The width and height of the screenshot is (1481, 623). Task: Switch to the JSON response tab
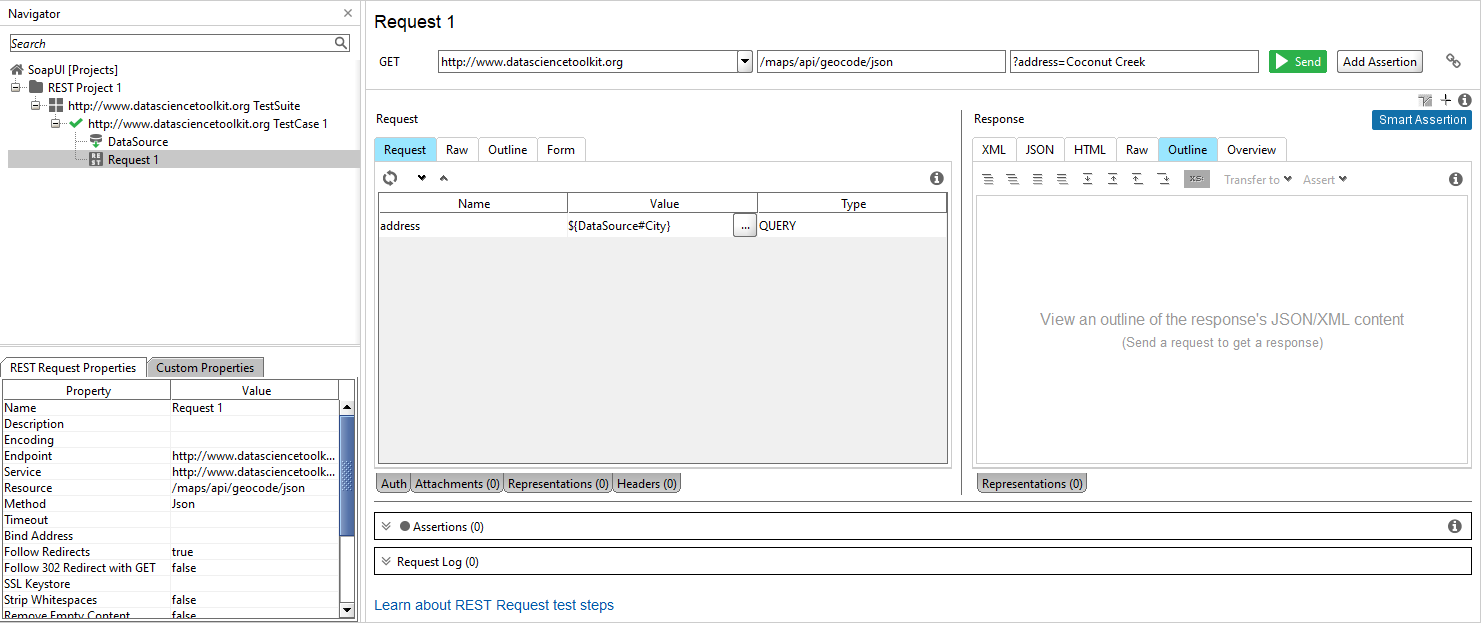[1039, 150]
